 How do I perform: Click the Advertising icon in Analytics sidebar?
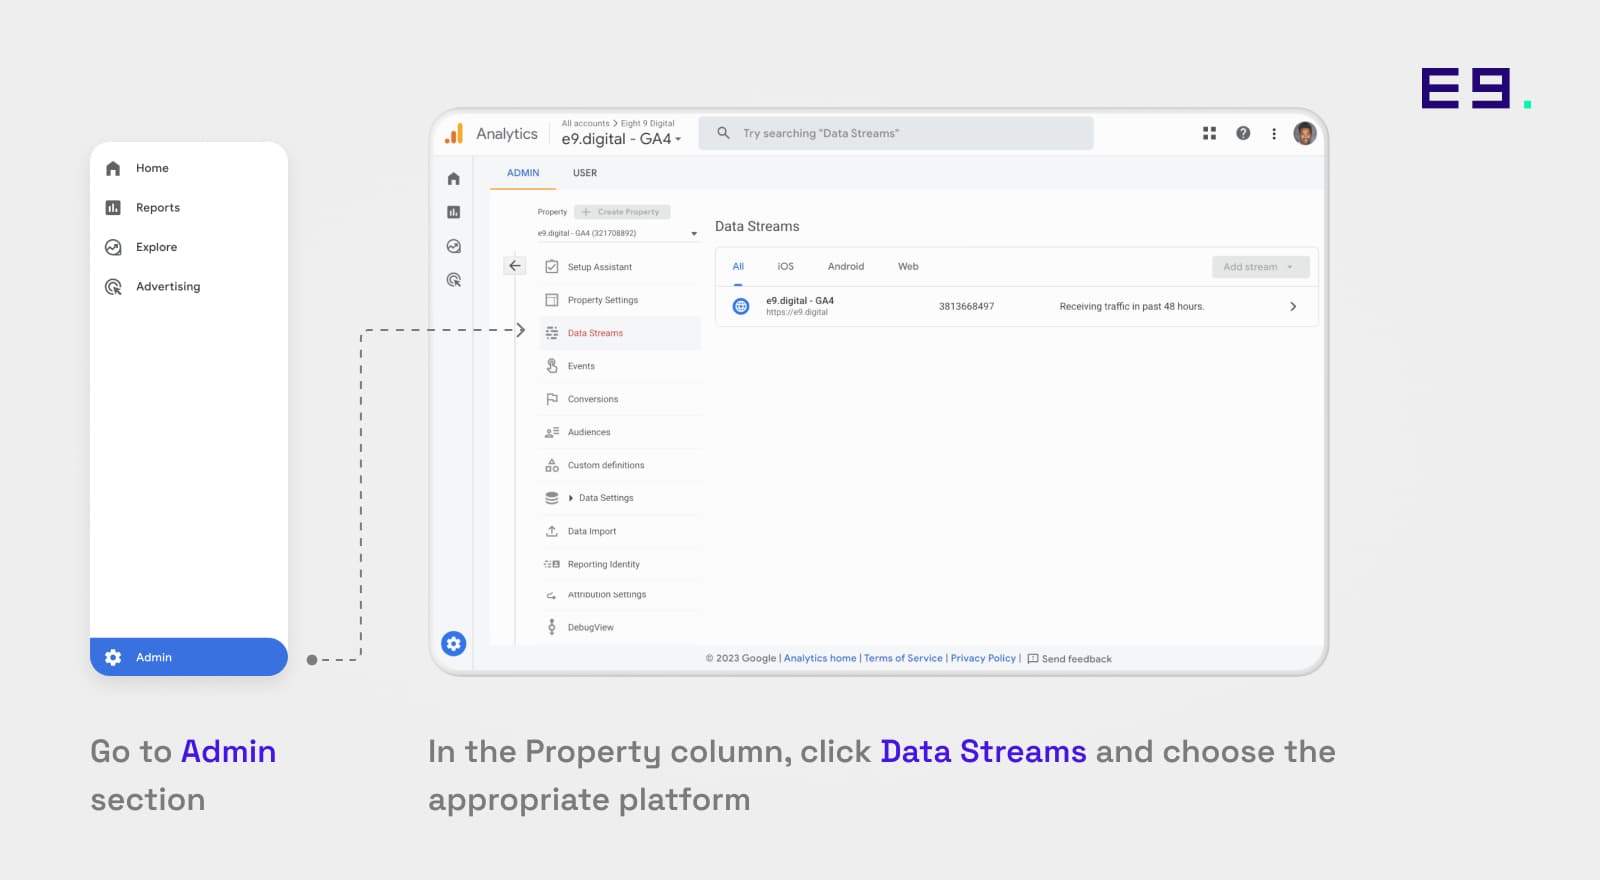click(454, 280)
